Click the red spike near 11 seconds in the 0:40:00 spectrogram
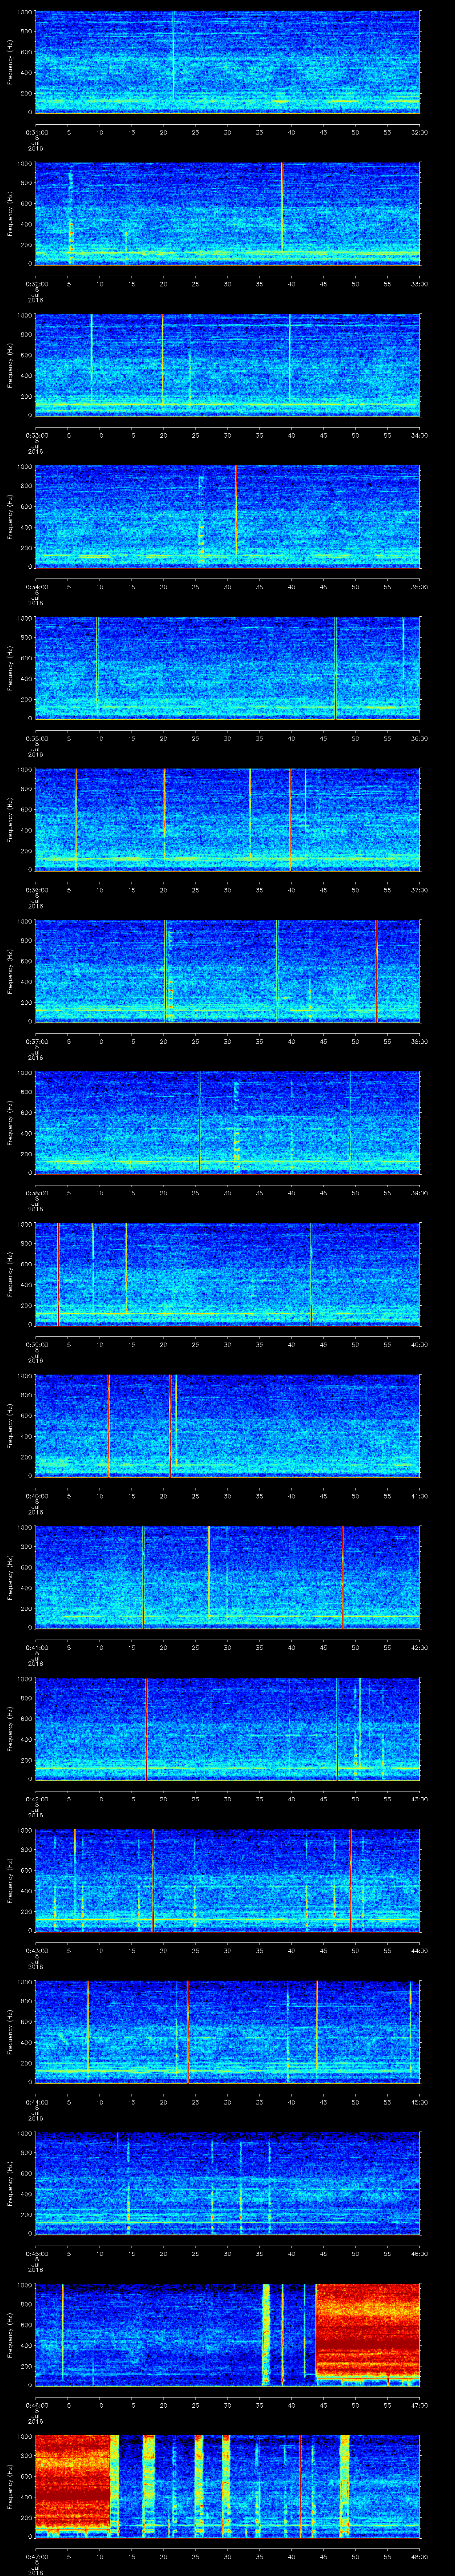The width and height of the screenshot is (455, 2576). (x=108, y=1424)
